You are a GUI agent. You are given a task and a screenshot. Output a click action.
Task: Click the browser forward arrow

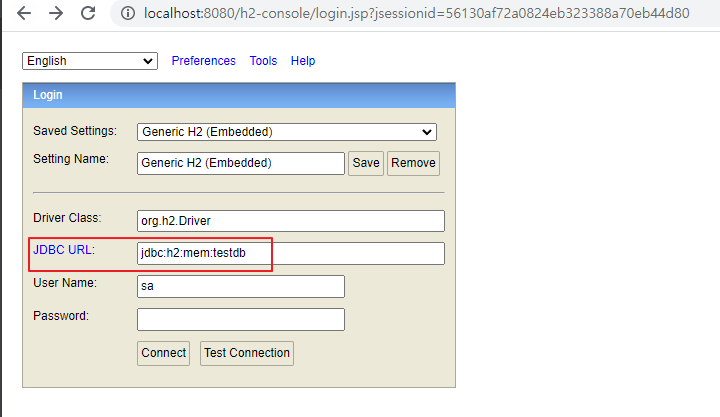(56, 13)
